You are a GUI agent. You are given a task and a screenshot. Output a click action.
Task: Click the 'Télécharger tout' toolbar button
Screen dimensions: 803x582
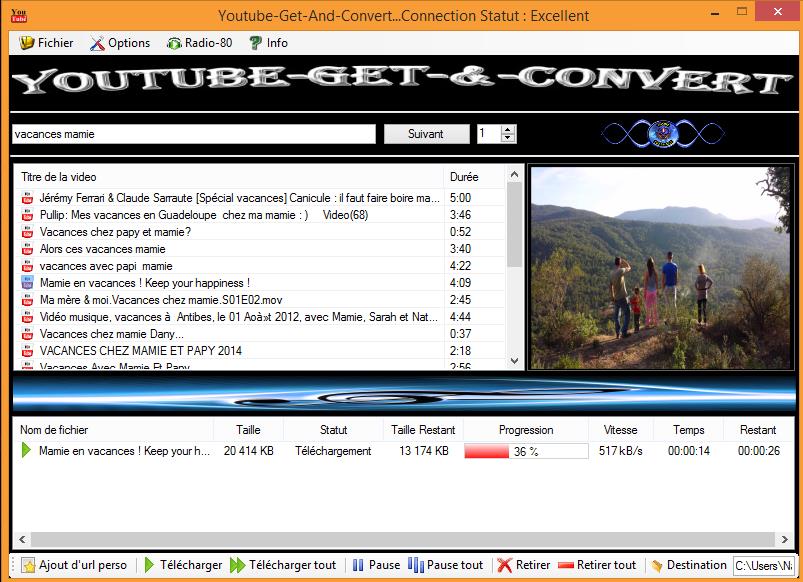[283, 565]
